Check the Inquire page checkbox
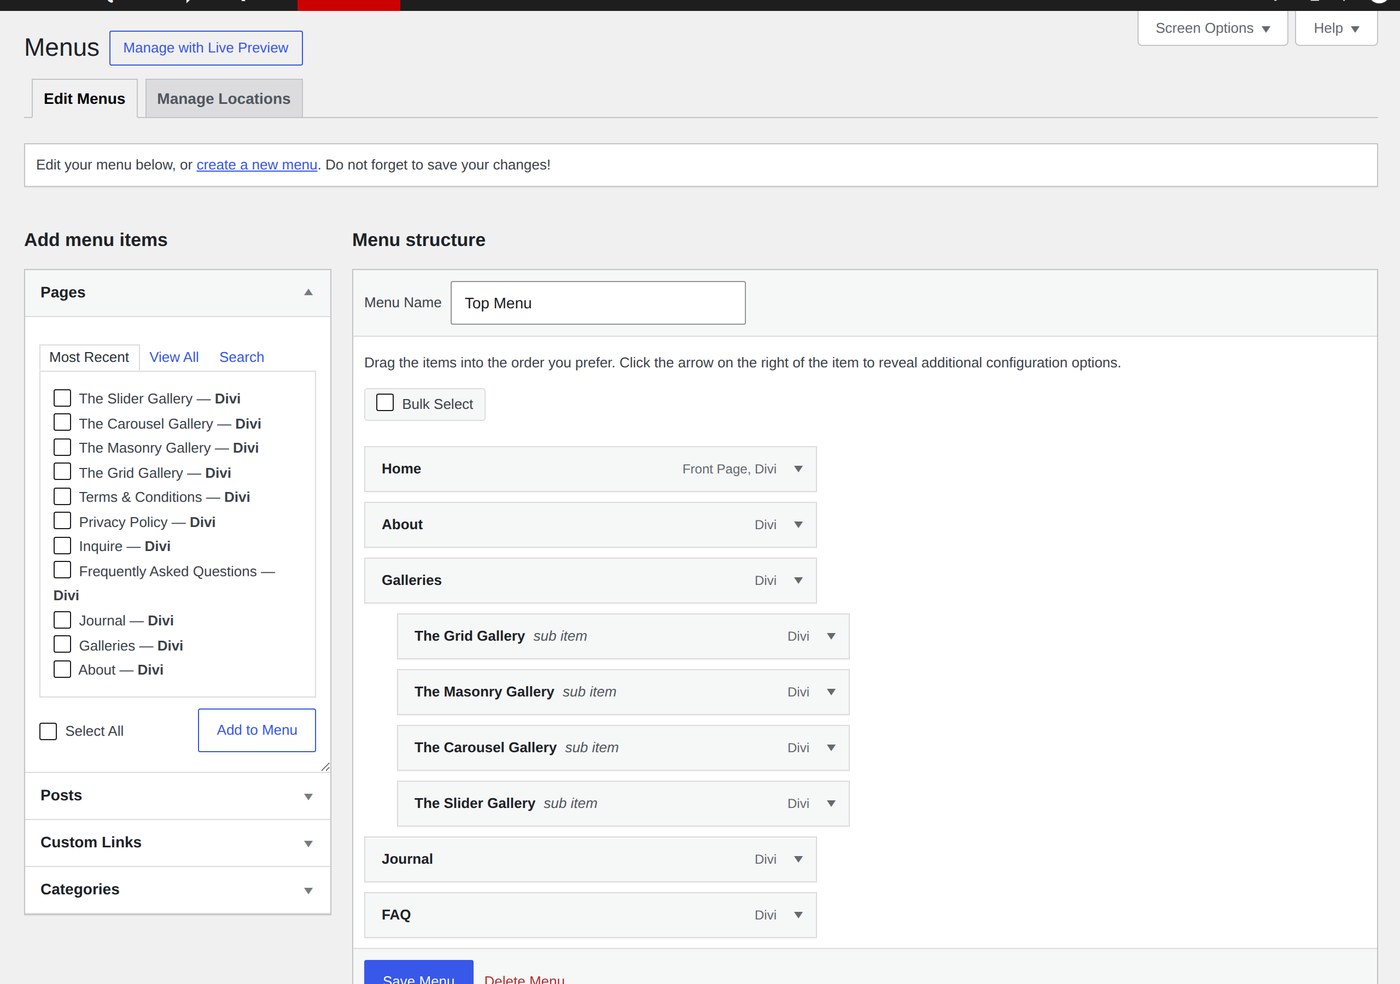Image resolution: width=1400 pixels, height=984 pixels. 62,546
